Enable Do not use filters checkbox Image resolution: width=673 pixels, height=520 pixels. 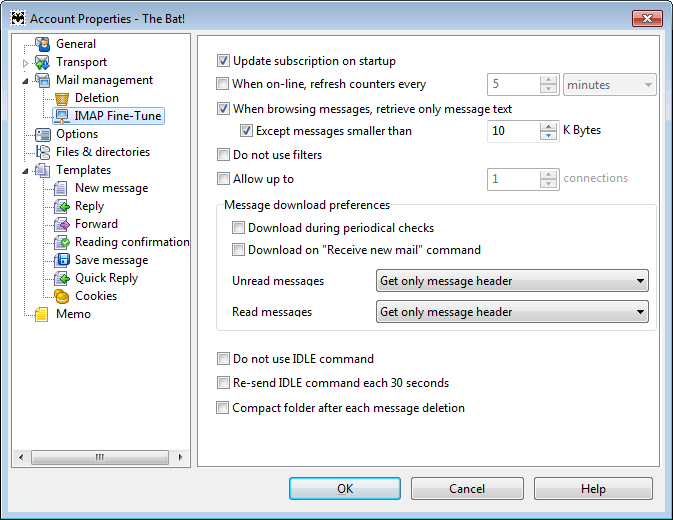tap(223, 155)
